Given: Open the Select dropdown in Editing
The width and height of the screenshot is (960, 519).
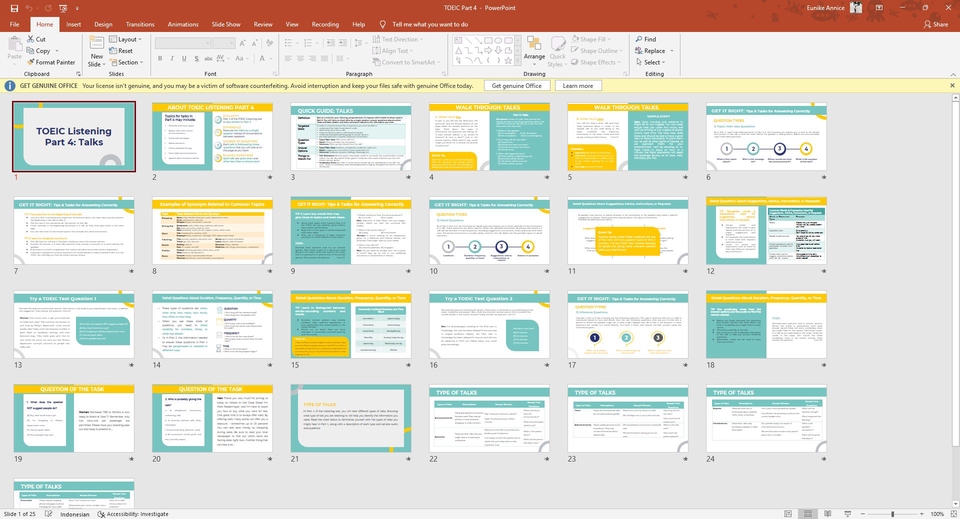Looking at the screenshot, I should pos(650,62).
